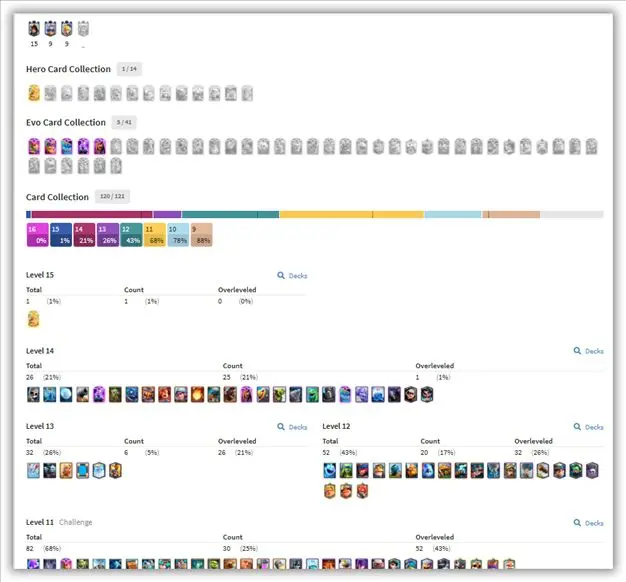The image size is (626, 582).
Task: Click the last locked evo card in first row
Action: click(x=591, y=146)
